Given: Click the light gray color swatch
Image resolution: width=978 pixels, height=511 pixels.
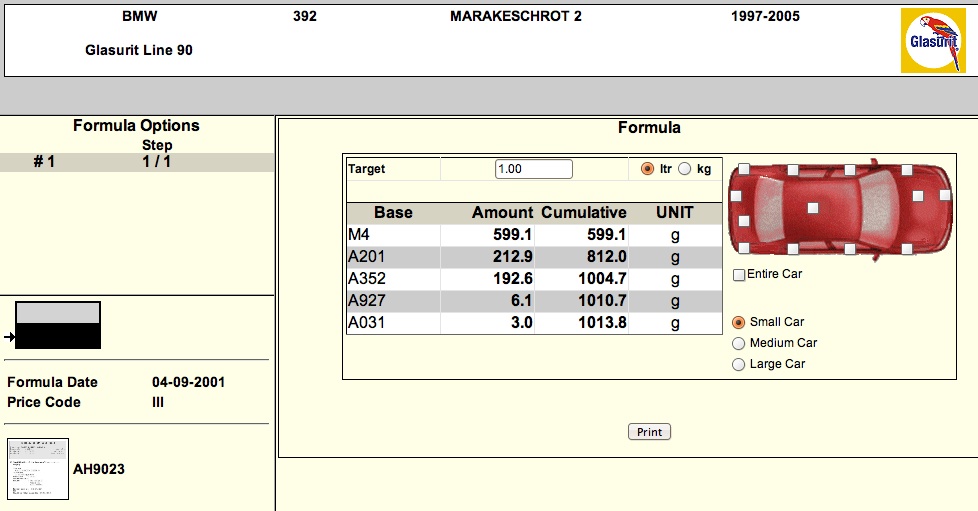Looking at the screenshot, I should [x=58, y=312].
